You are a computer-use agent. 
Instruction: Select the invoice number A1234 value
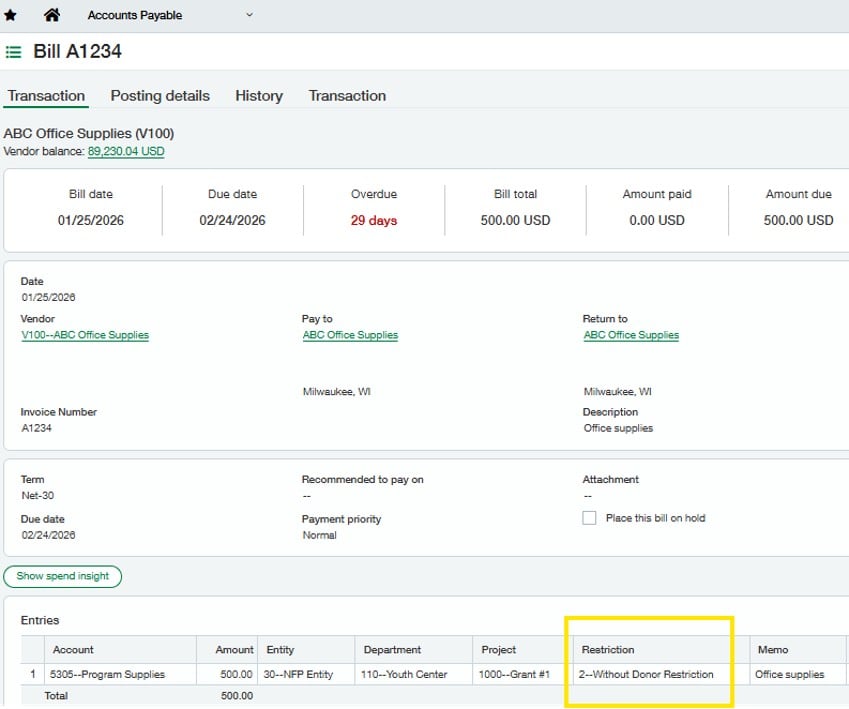pos(36,428)
